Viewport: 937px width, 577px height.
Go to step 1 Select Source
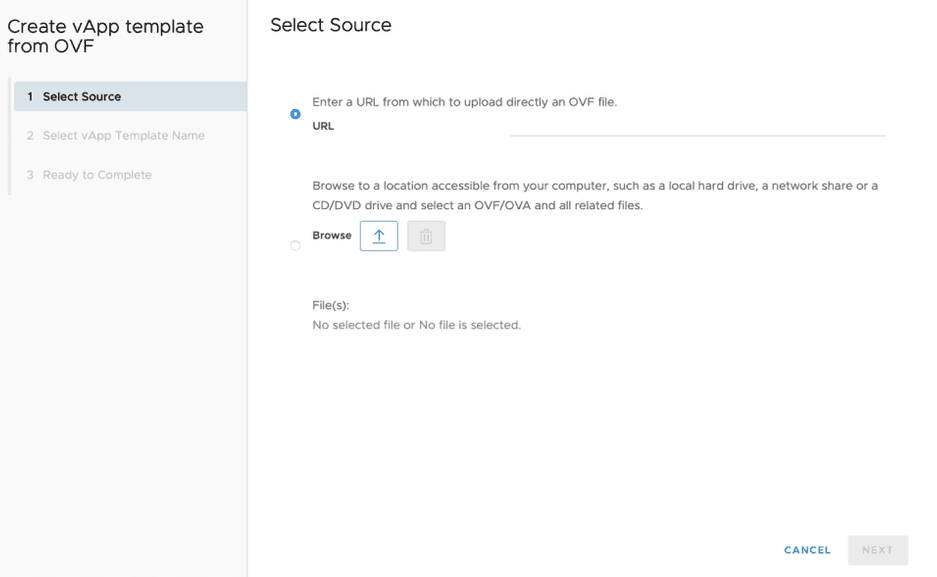[x=130, y=96]
